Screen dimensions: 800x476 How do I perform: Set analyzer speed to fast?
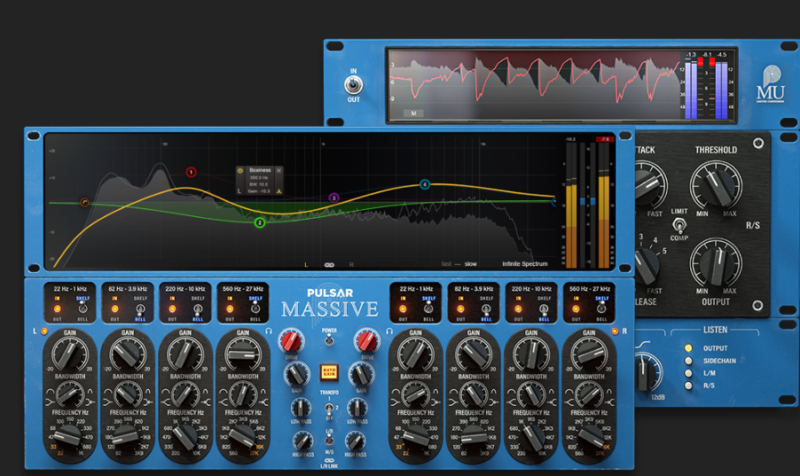coord(446,264)
